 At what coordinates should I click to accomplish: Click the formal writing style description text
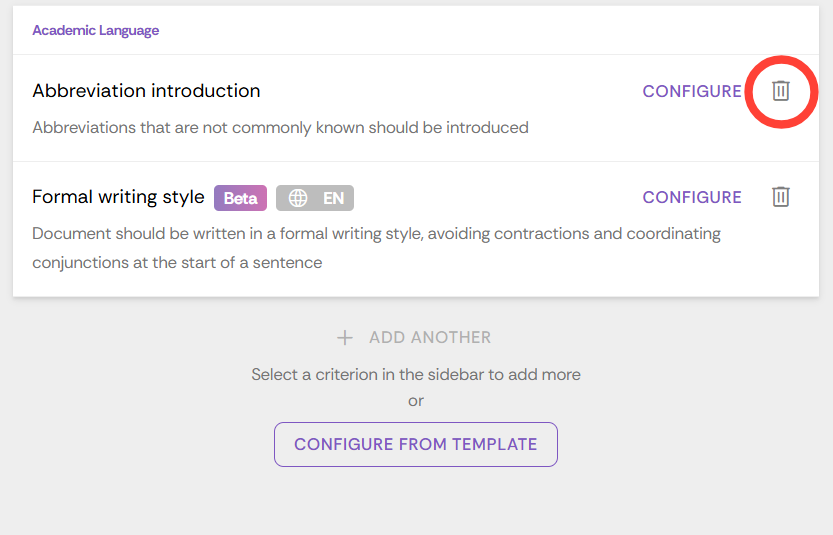coord(376,234)
